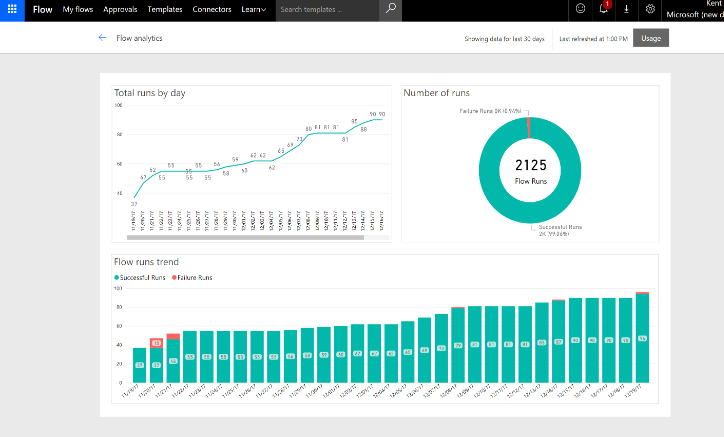Select the red failure slice of donut
This screenshot has width=724, height=437.
click(528, 127)
